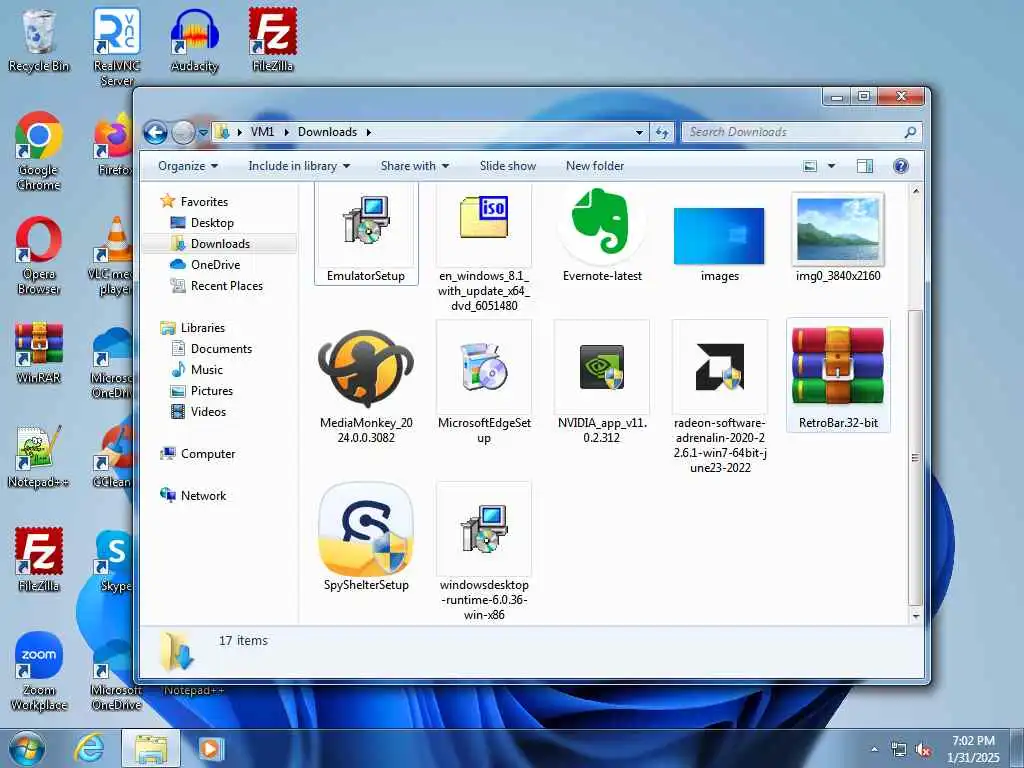Open Zoom Workplace desktop shortcut
Screen dimensions: 1024x768
click(39, 671)
